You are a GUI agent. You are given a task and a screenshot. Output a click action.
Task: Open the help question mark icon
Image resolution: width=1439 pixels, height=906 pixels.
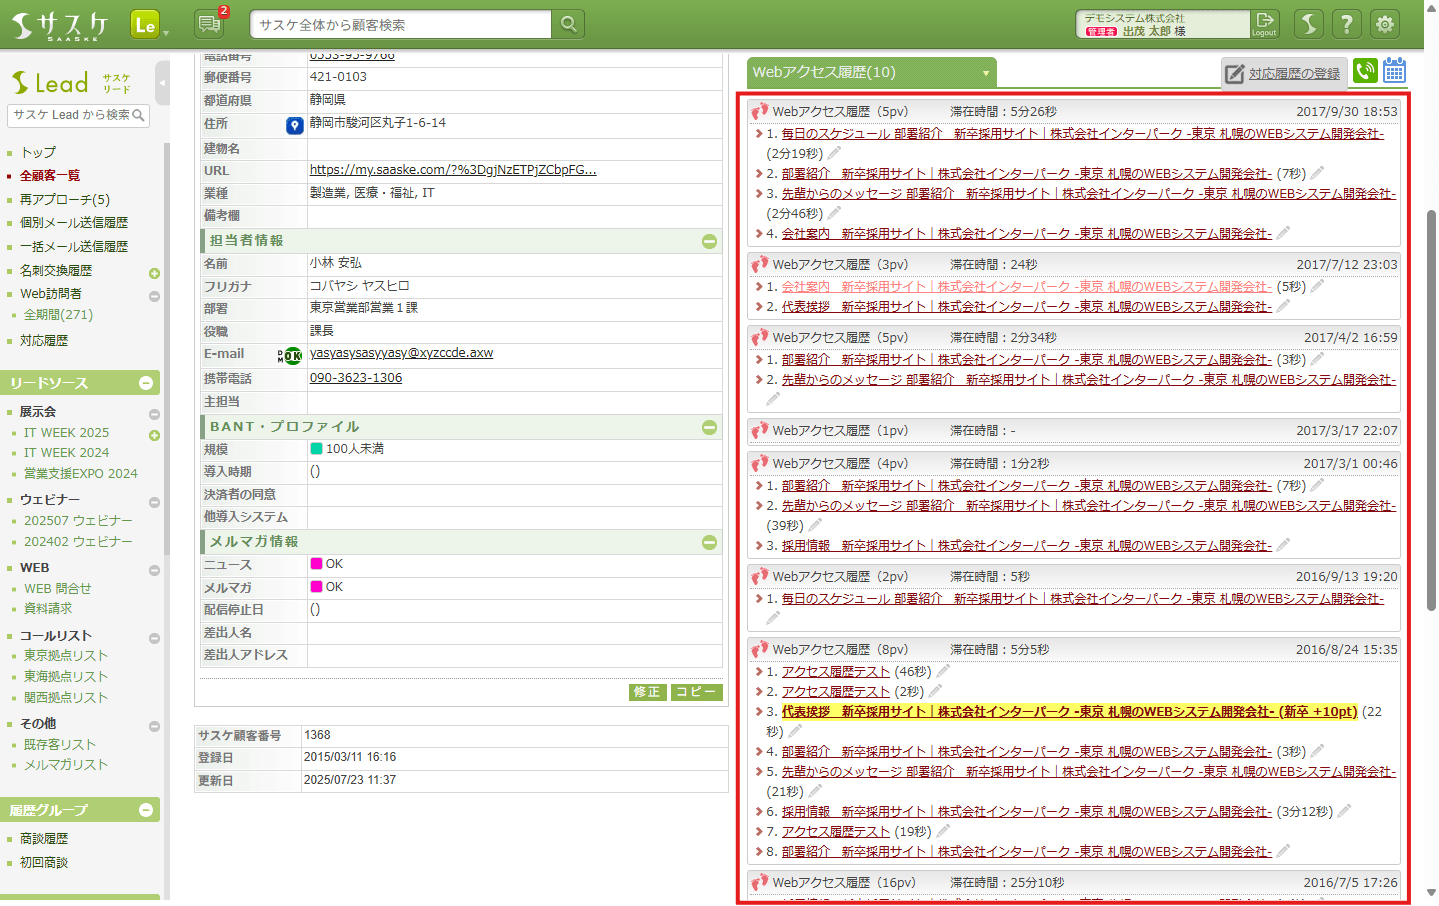(1347, 24)
